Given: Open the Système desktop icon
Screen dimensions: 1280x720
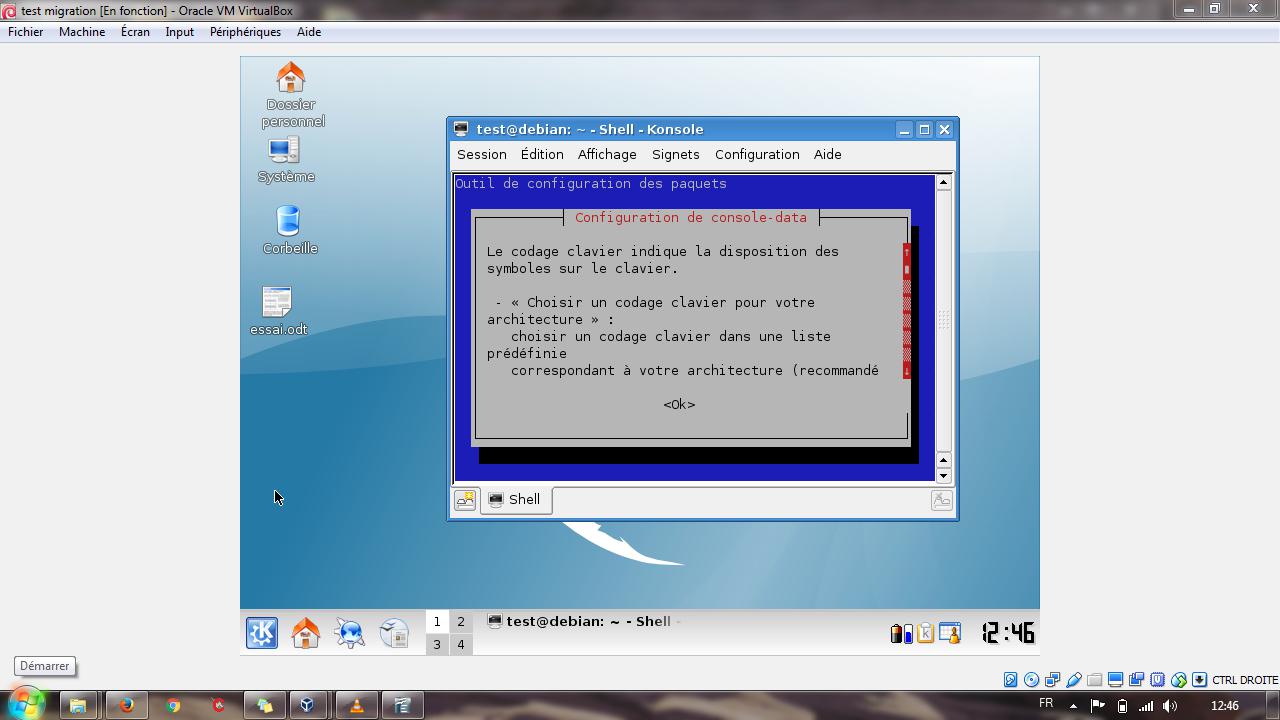Looking at the screenshot, I should point(285,159).
